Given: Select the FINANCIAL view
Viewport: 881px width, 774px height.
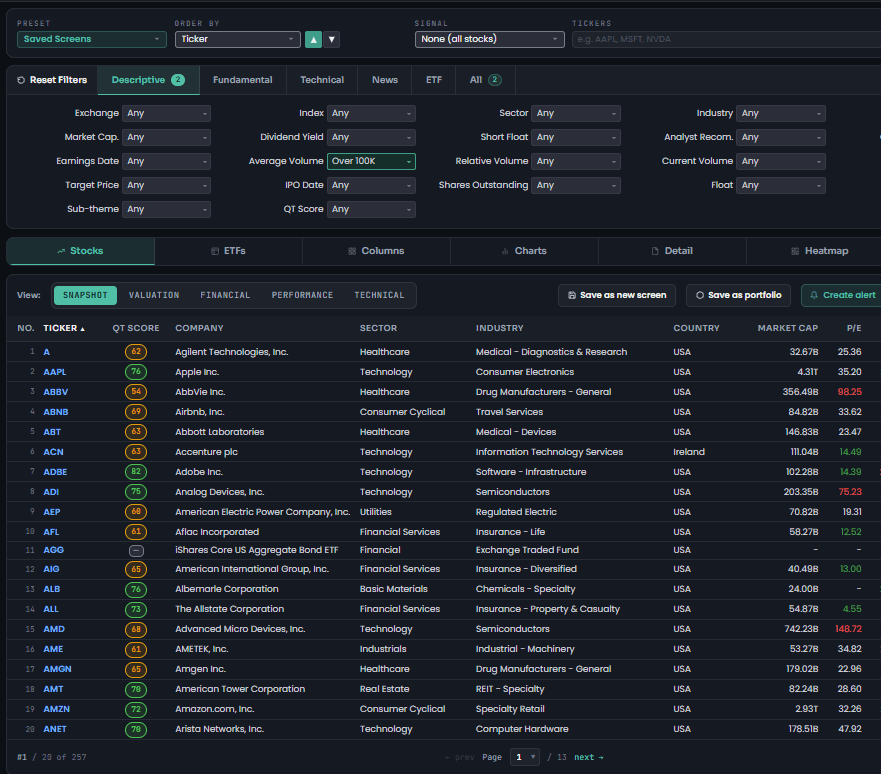Looking at the screenshot, I should pyautogui.click(x=225, y=295).
